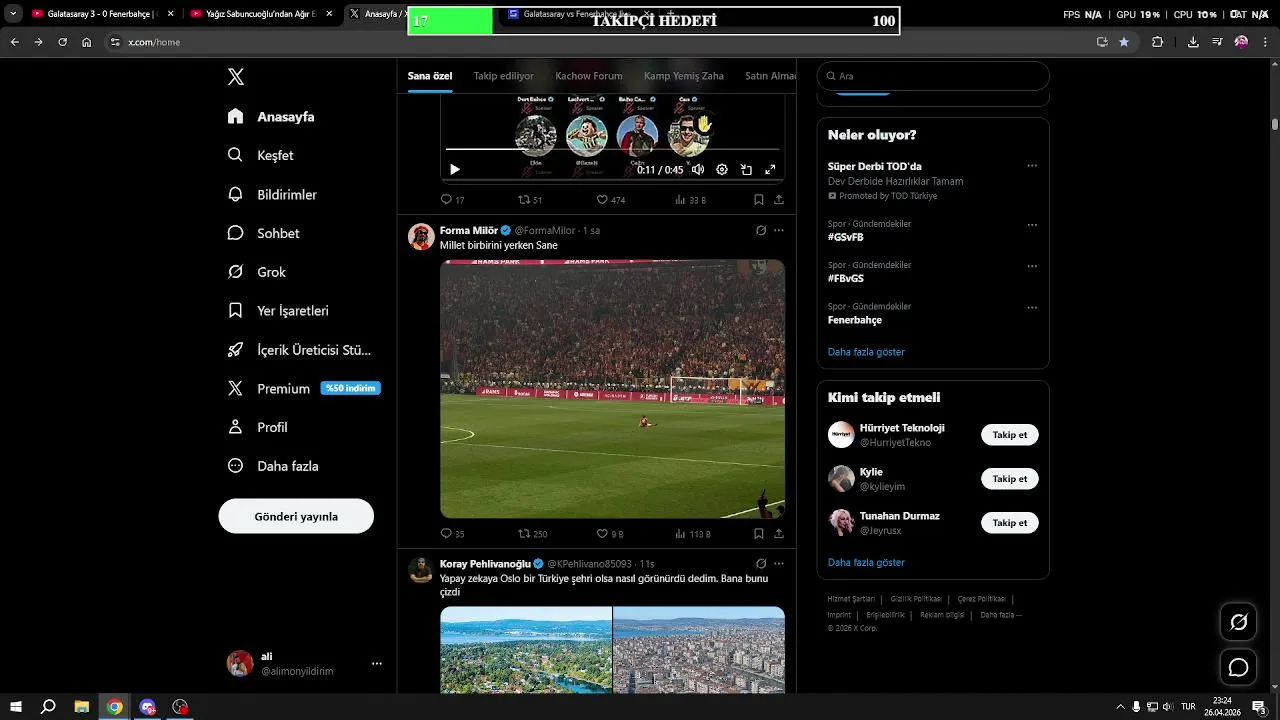Screen dimensions: 1280x720
Task: Bookmark Forma Milör post
Action: (759, 534)
